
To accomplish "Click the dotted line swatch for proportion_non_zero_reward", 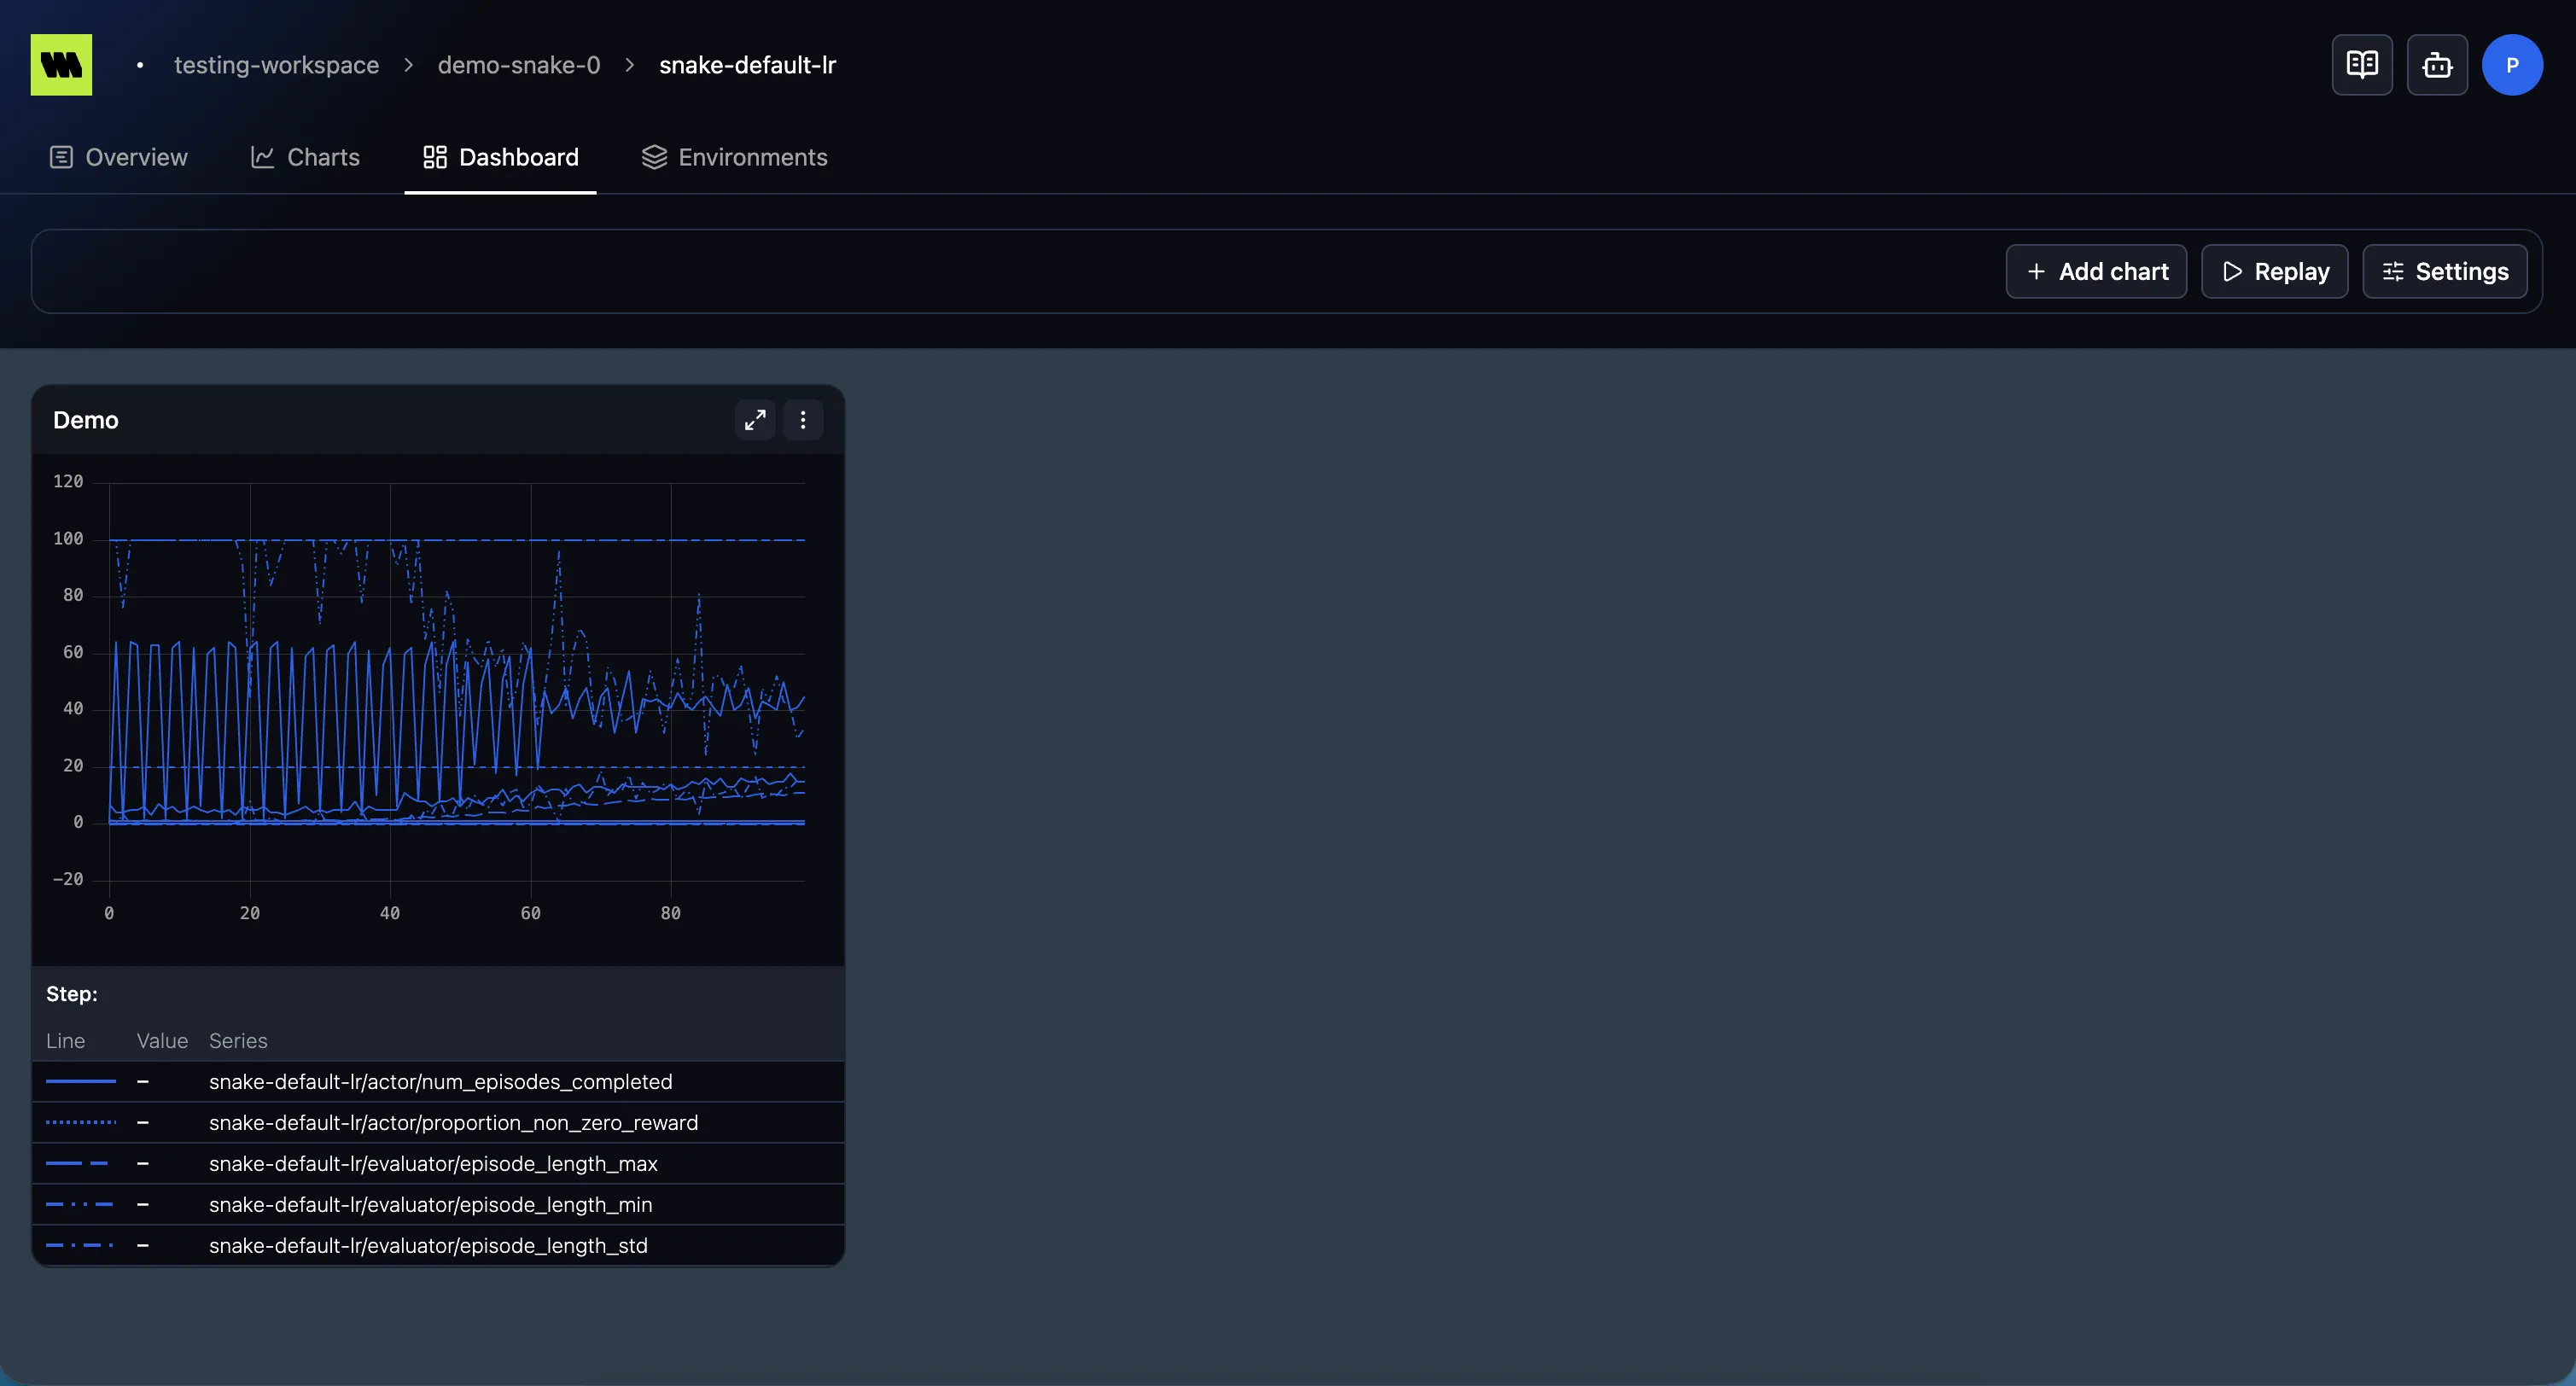I will point(81,1123).
